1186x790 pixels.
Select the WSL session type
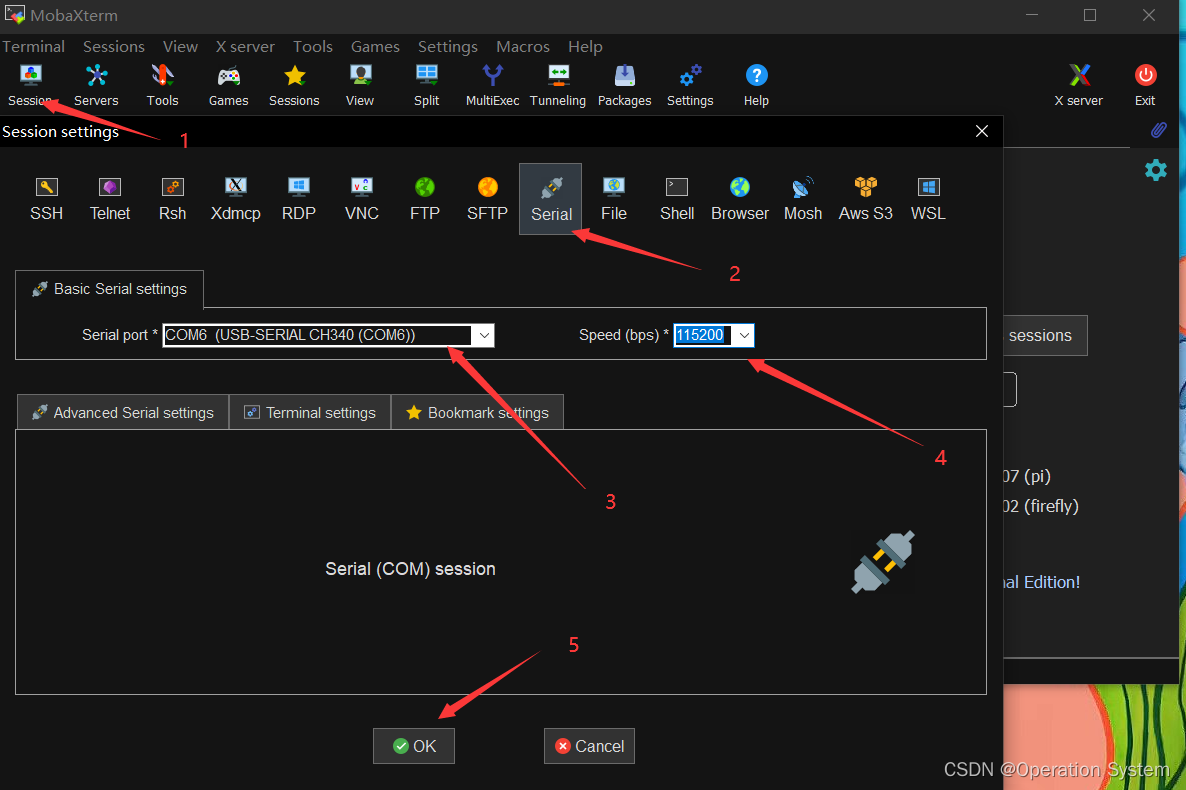click(928, 199)
